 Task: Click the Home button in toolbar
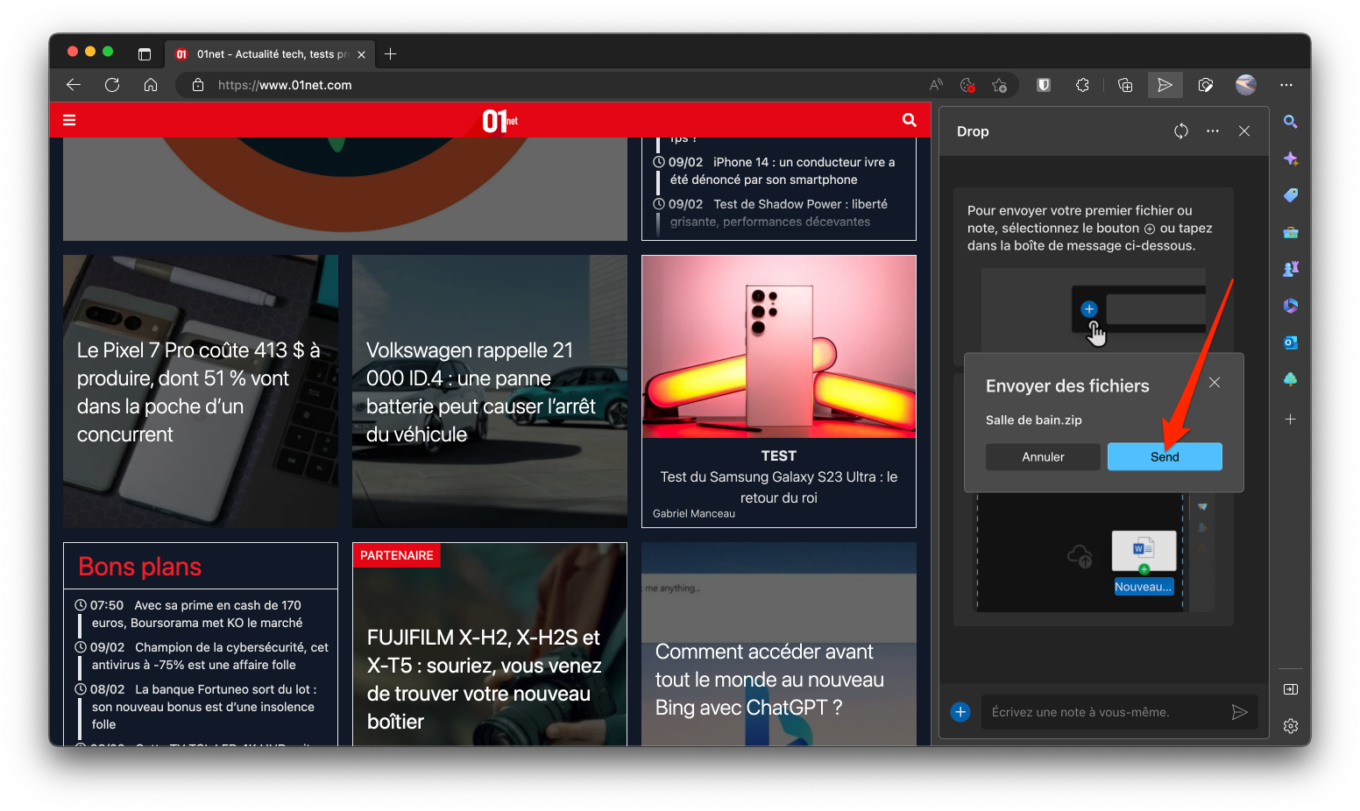[150, 85]
